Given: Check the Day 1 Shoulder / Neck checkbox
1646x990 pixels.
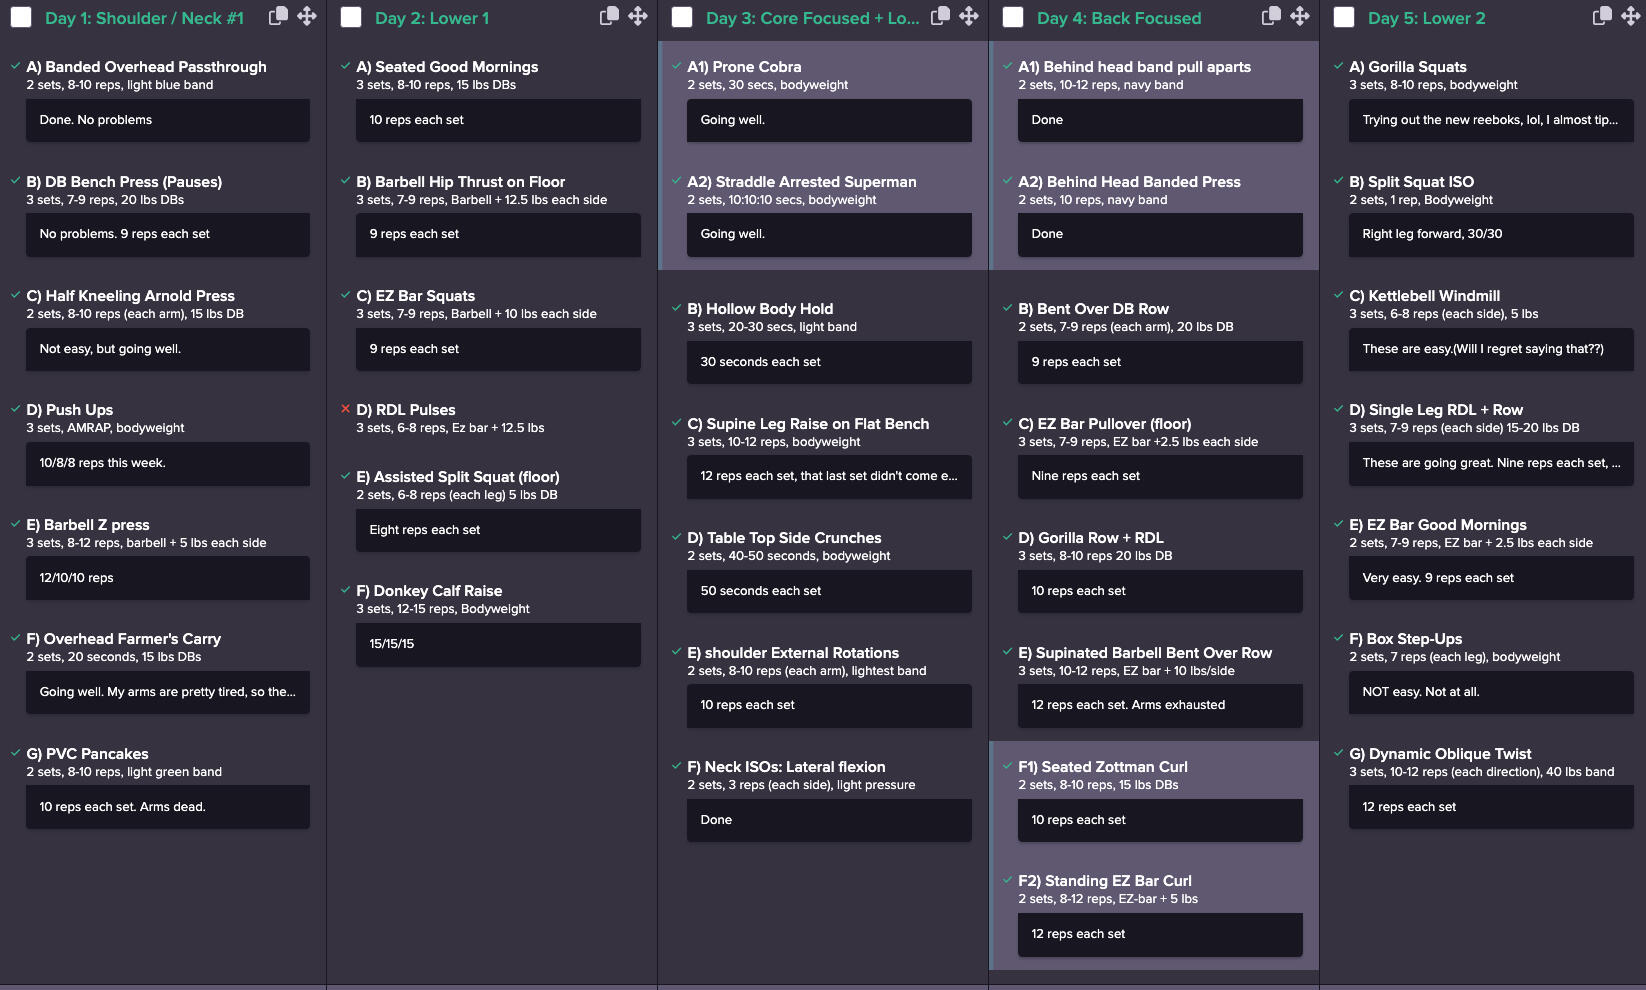Looking at the screenshot, I should (x=20, y=18).
